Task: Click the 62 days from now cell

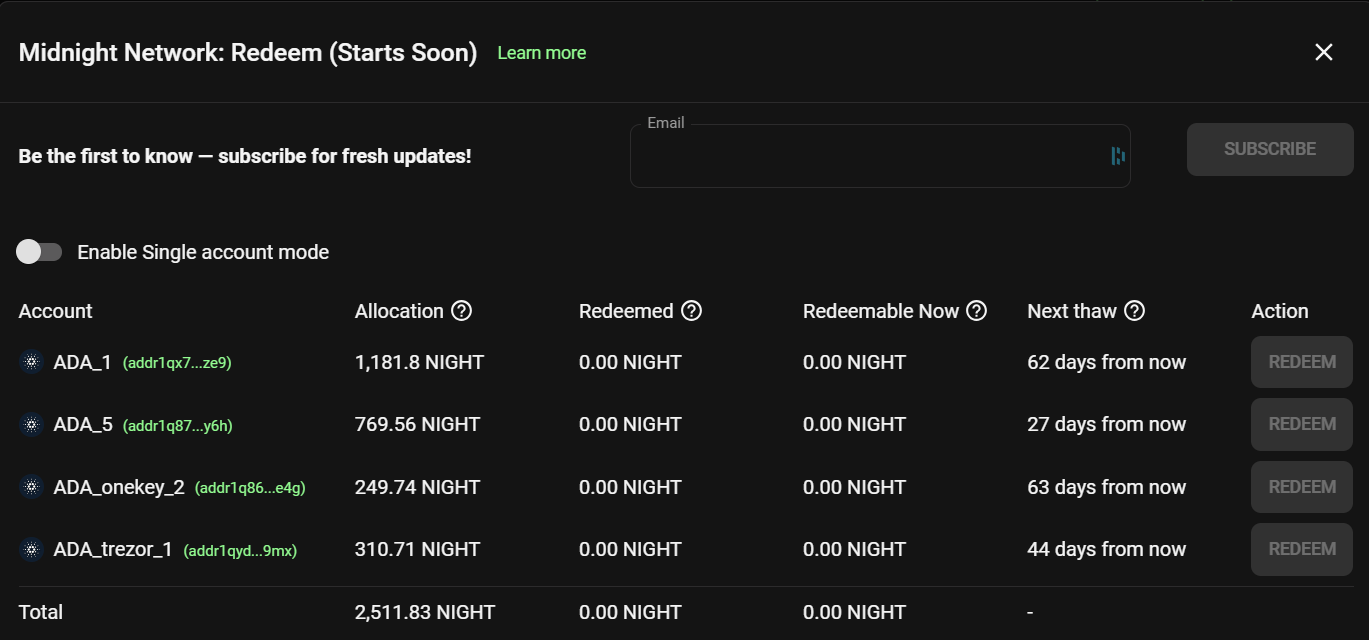Action: 1107,362
